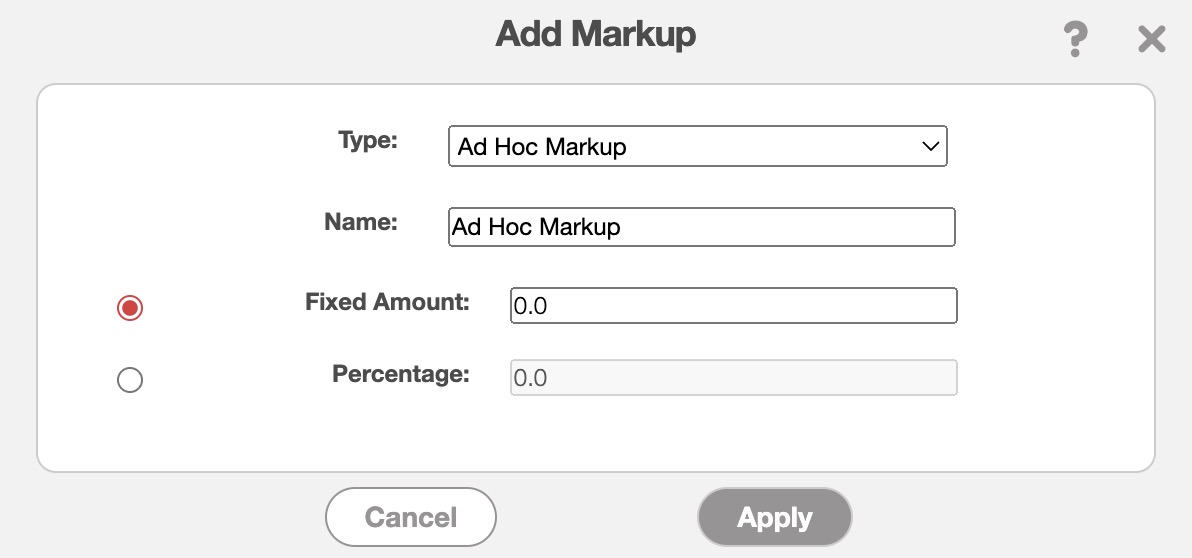Click the 0.0 placeholder in Percentage field

click(530, 379)
